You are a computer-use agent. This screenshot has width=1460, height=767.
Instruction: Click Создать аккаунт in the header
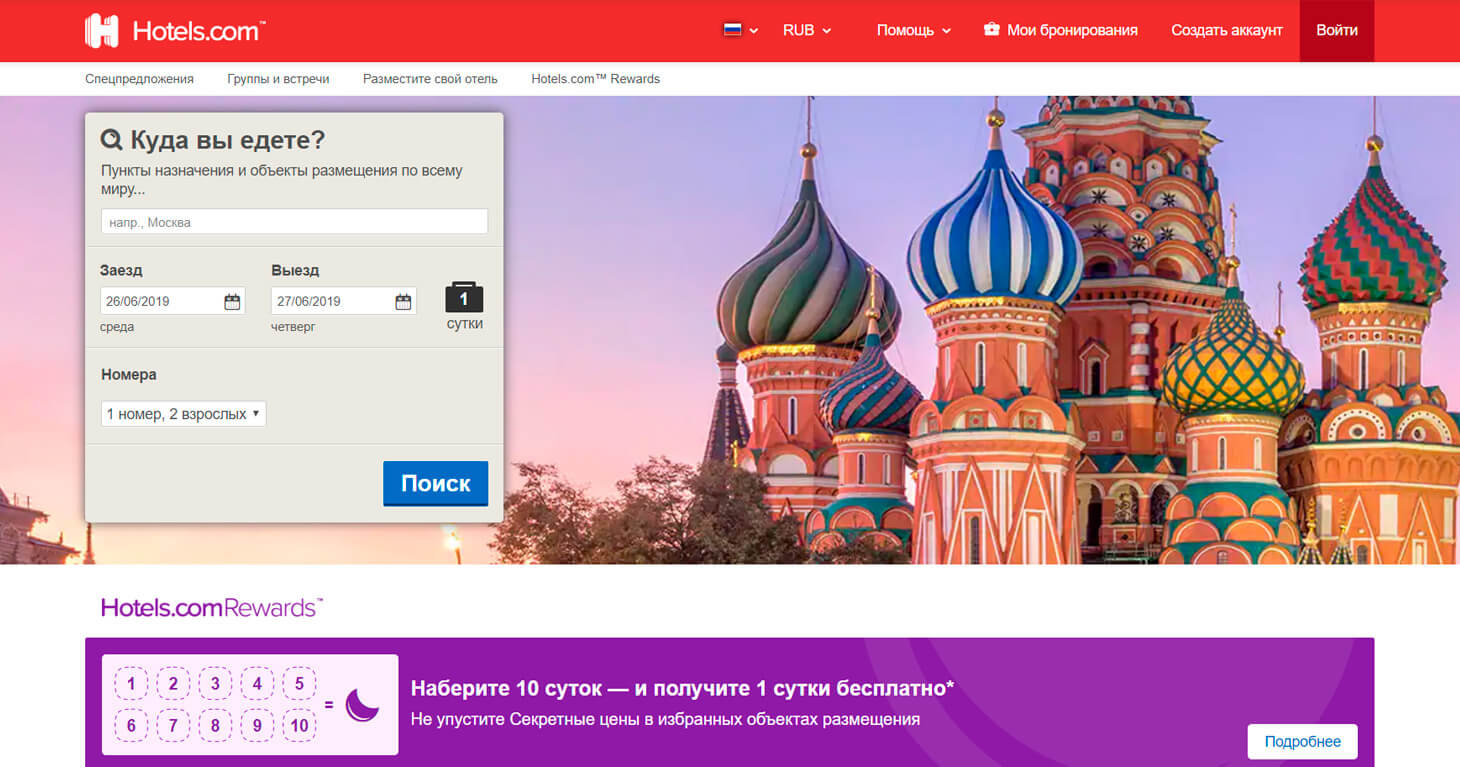[x=1226, y=30]
